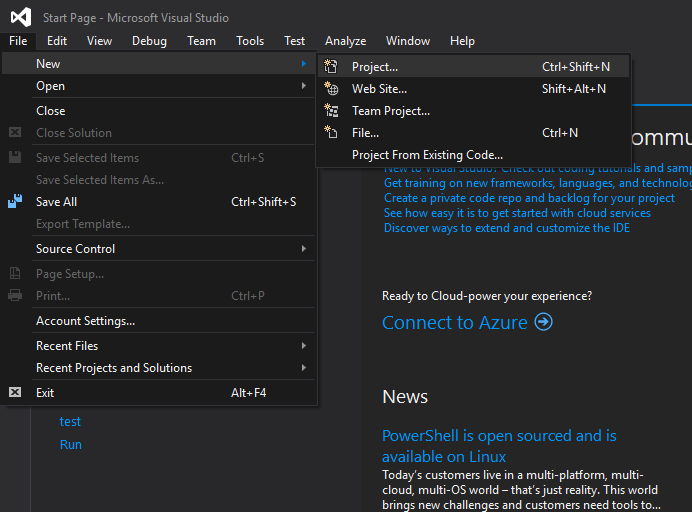Image resolution: width=692 pixels, height=512 pixels.
Task: Click the Save All disk icon
Action: pyautogui.click(x=15, y=201)
